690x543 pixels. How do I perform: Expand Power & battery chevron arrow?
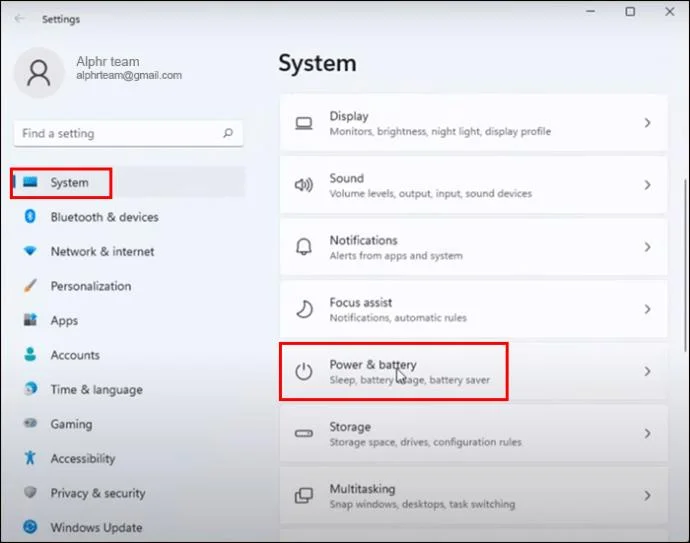[x=647, y=371]
